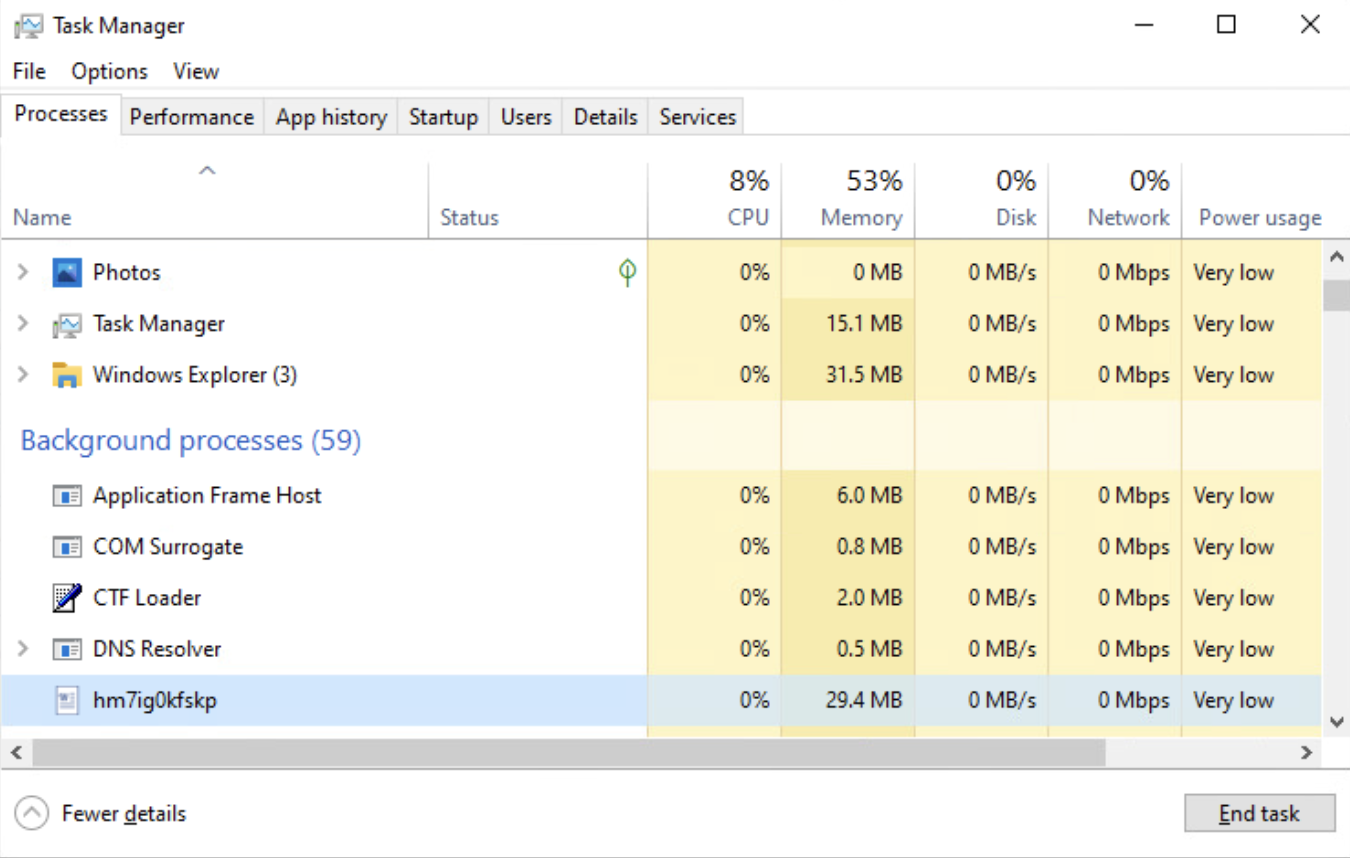Expand the Photos process group
Screen dimensions: 1350x858
[23, 272]
